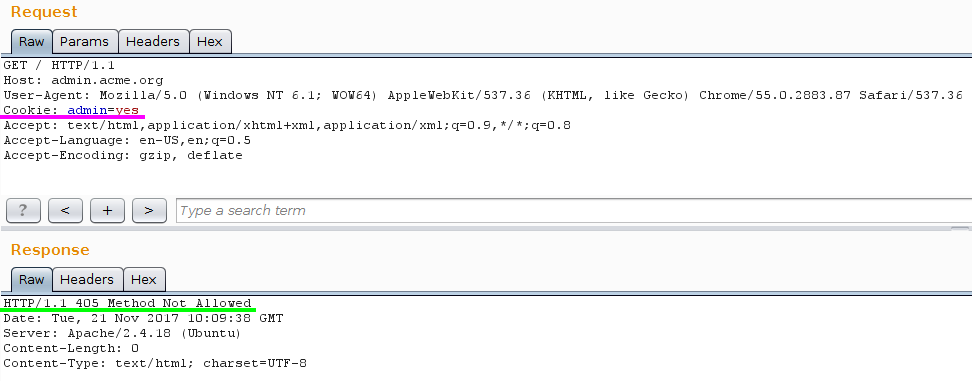
Task: Click the GET / HTTP/1.1 request line
Action: (59, 65)
